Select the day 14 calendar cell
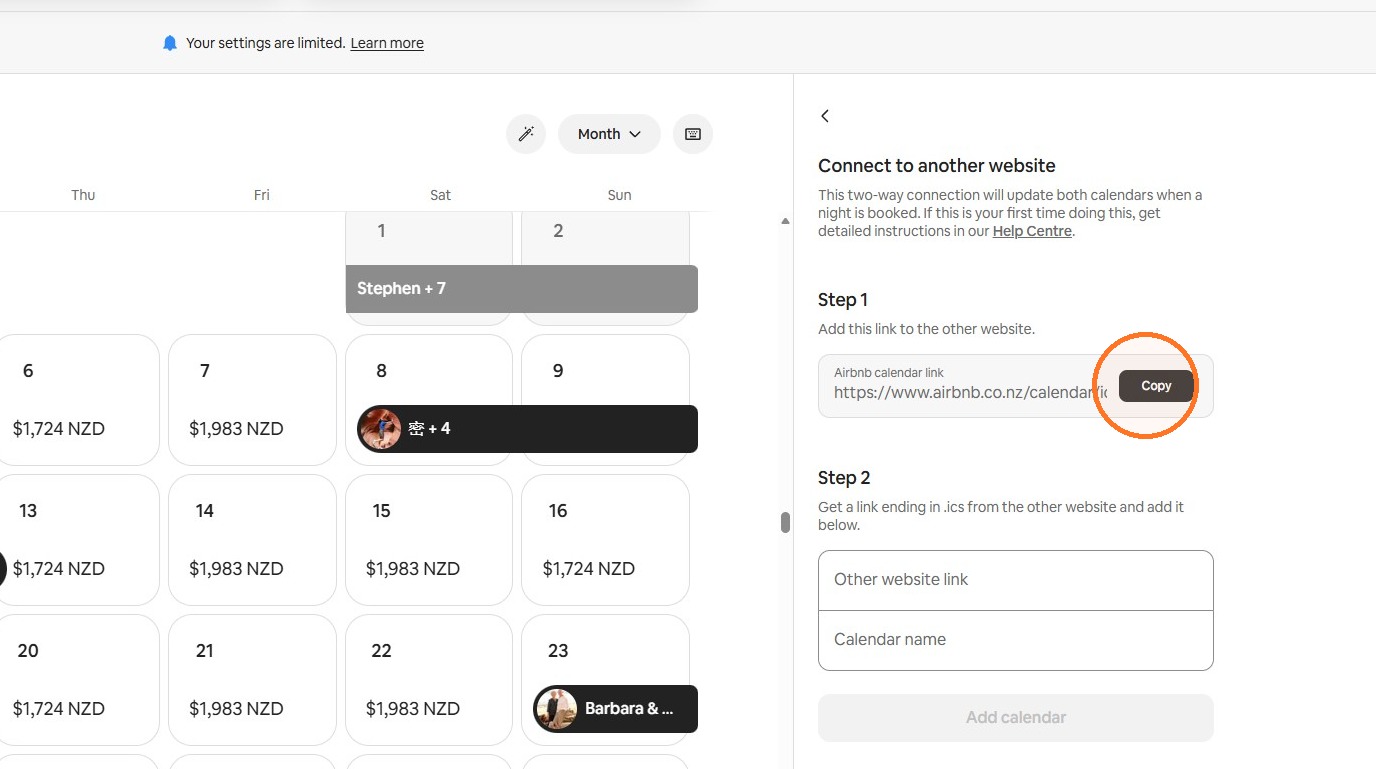The height and width of the screenshot is (769, 1376). pyautogui.click(x=252, y=540)
